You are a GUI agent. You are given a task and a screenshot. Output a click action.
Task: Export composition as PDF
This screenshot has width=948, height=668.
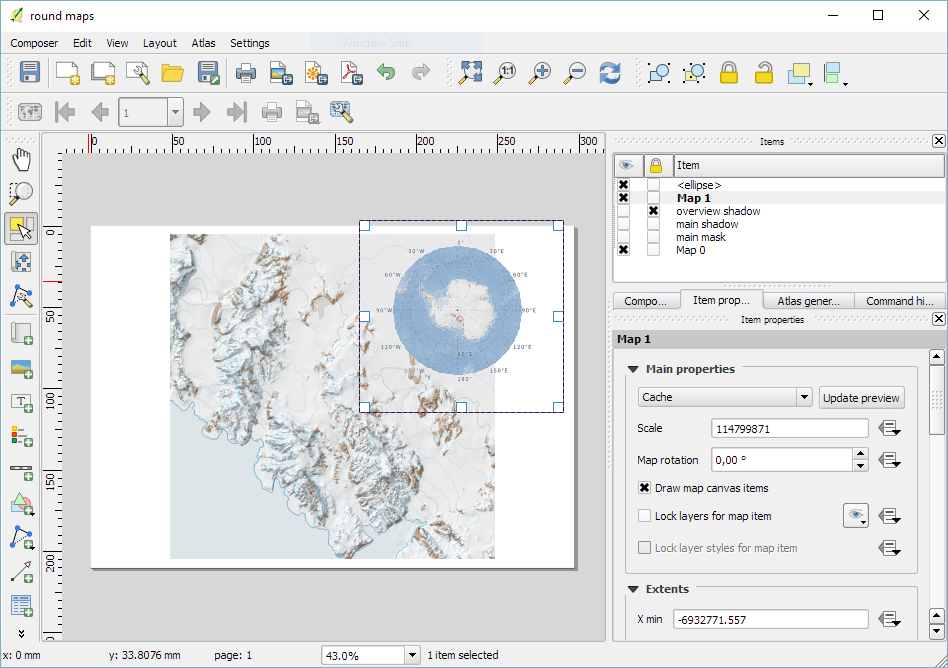(x=350, y=72)
